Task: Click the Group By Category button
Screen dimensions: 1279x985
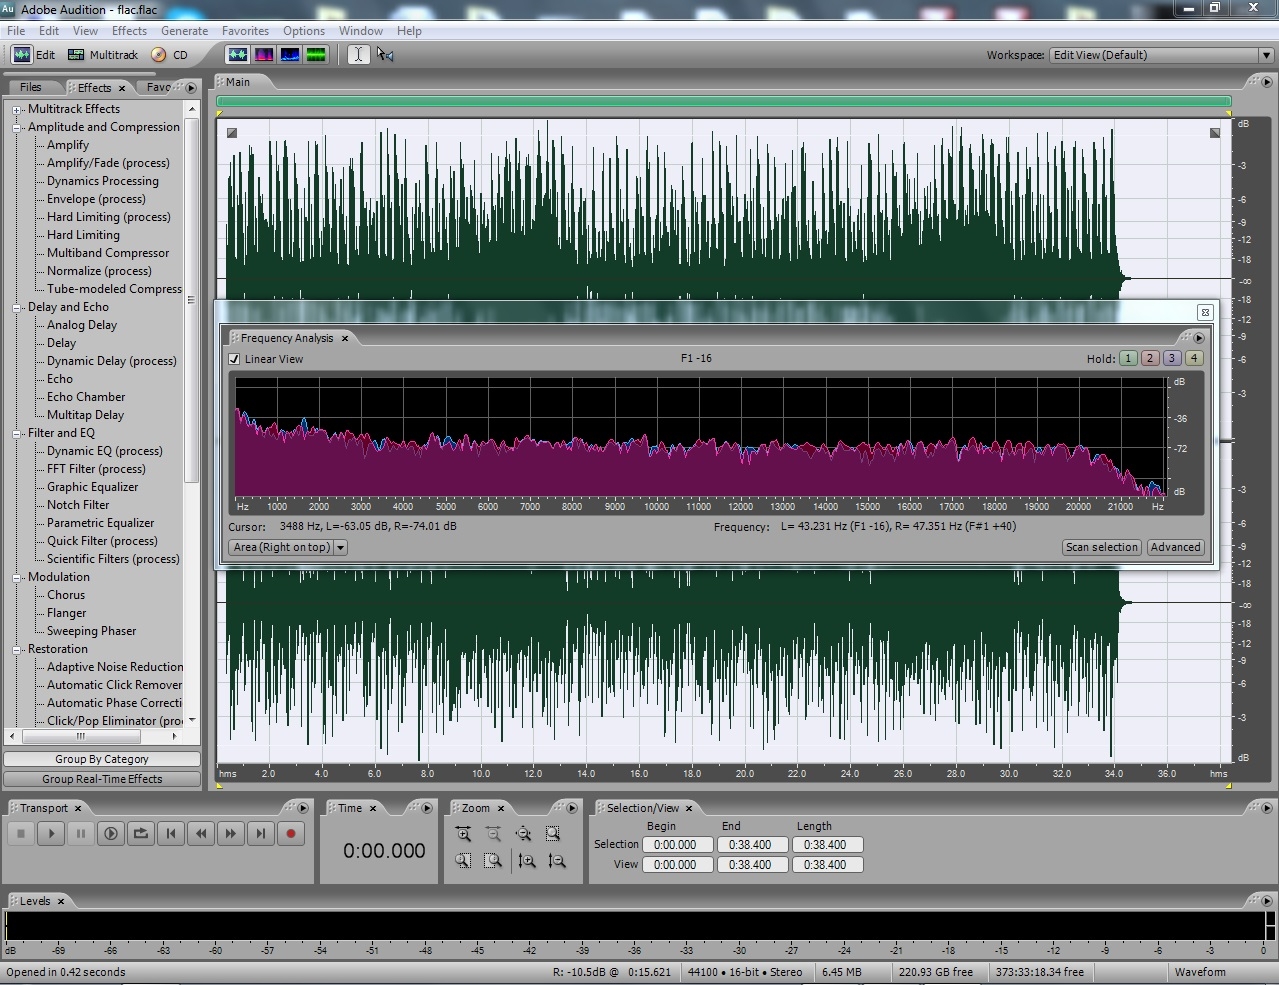Action: click(x=102, y=759)
